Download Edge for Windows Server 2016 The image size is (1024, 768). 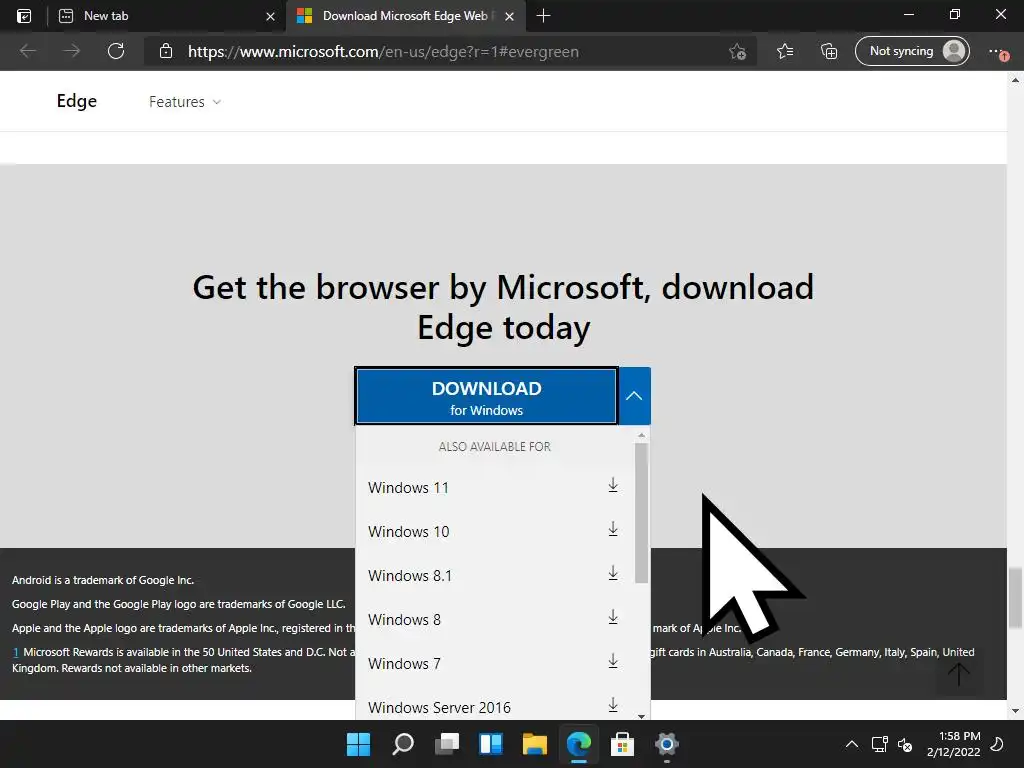click(x=613, y=705)
